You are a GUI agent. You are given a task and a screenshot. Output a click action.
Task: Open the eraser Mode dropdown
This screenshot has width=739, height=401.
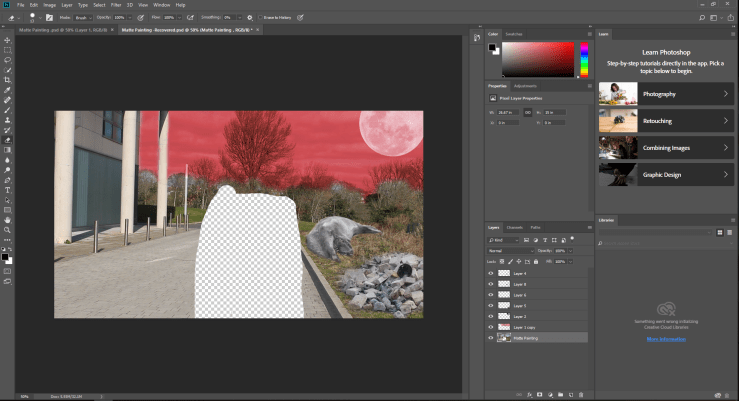pyautogui.click(x=83, y=17)
